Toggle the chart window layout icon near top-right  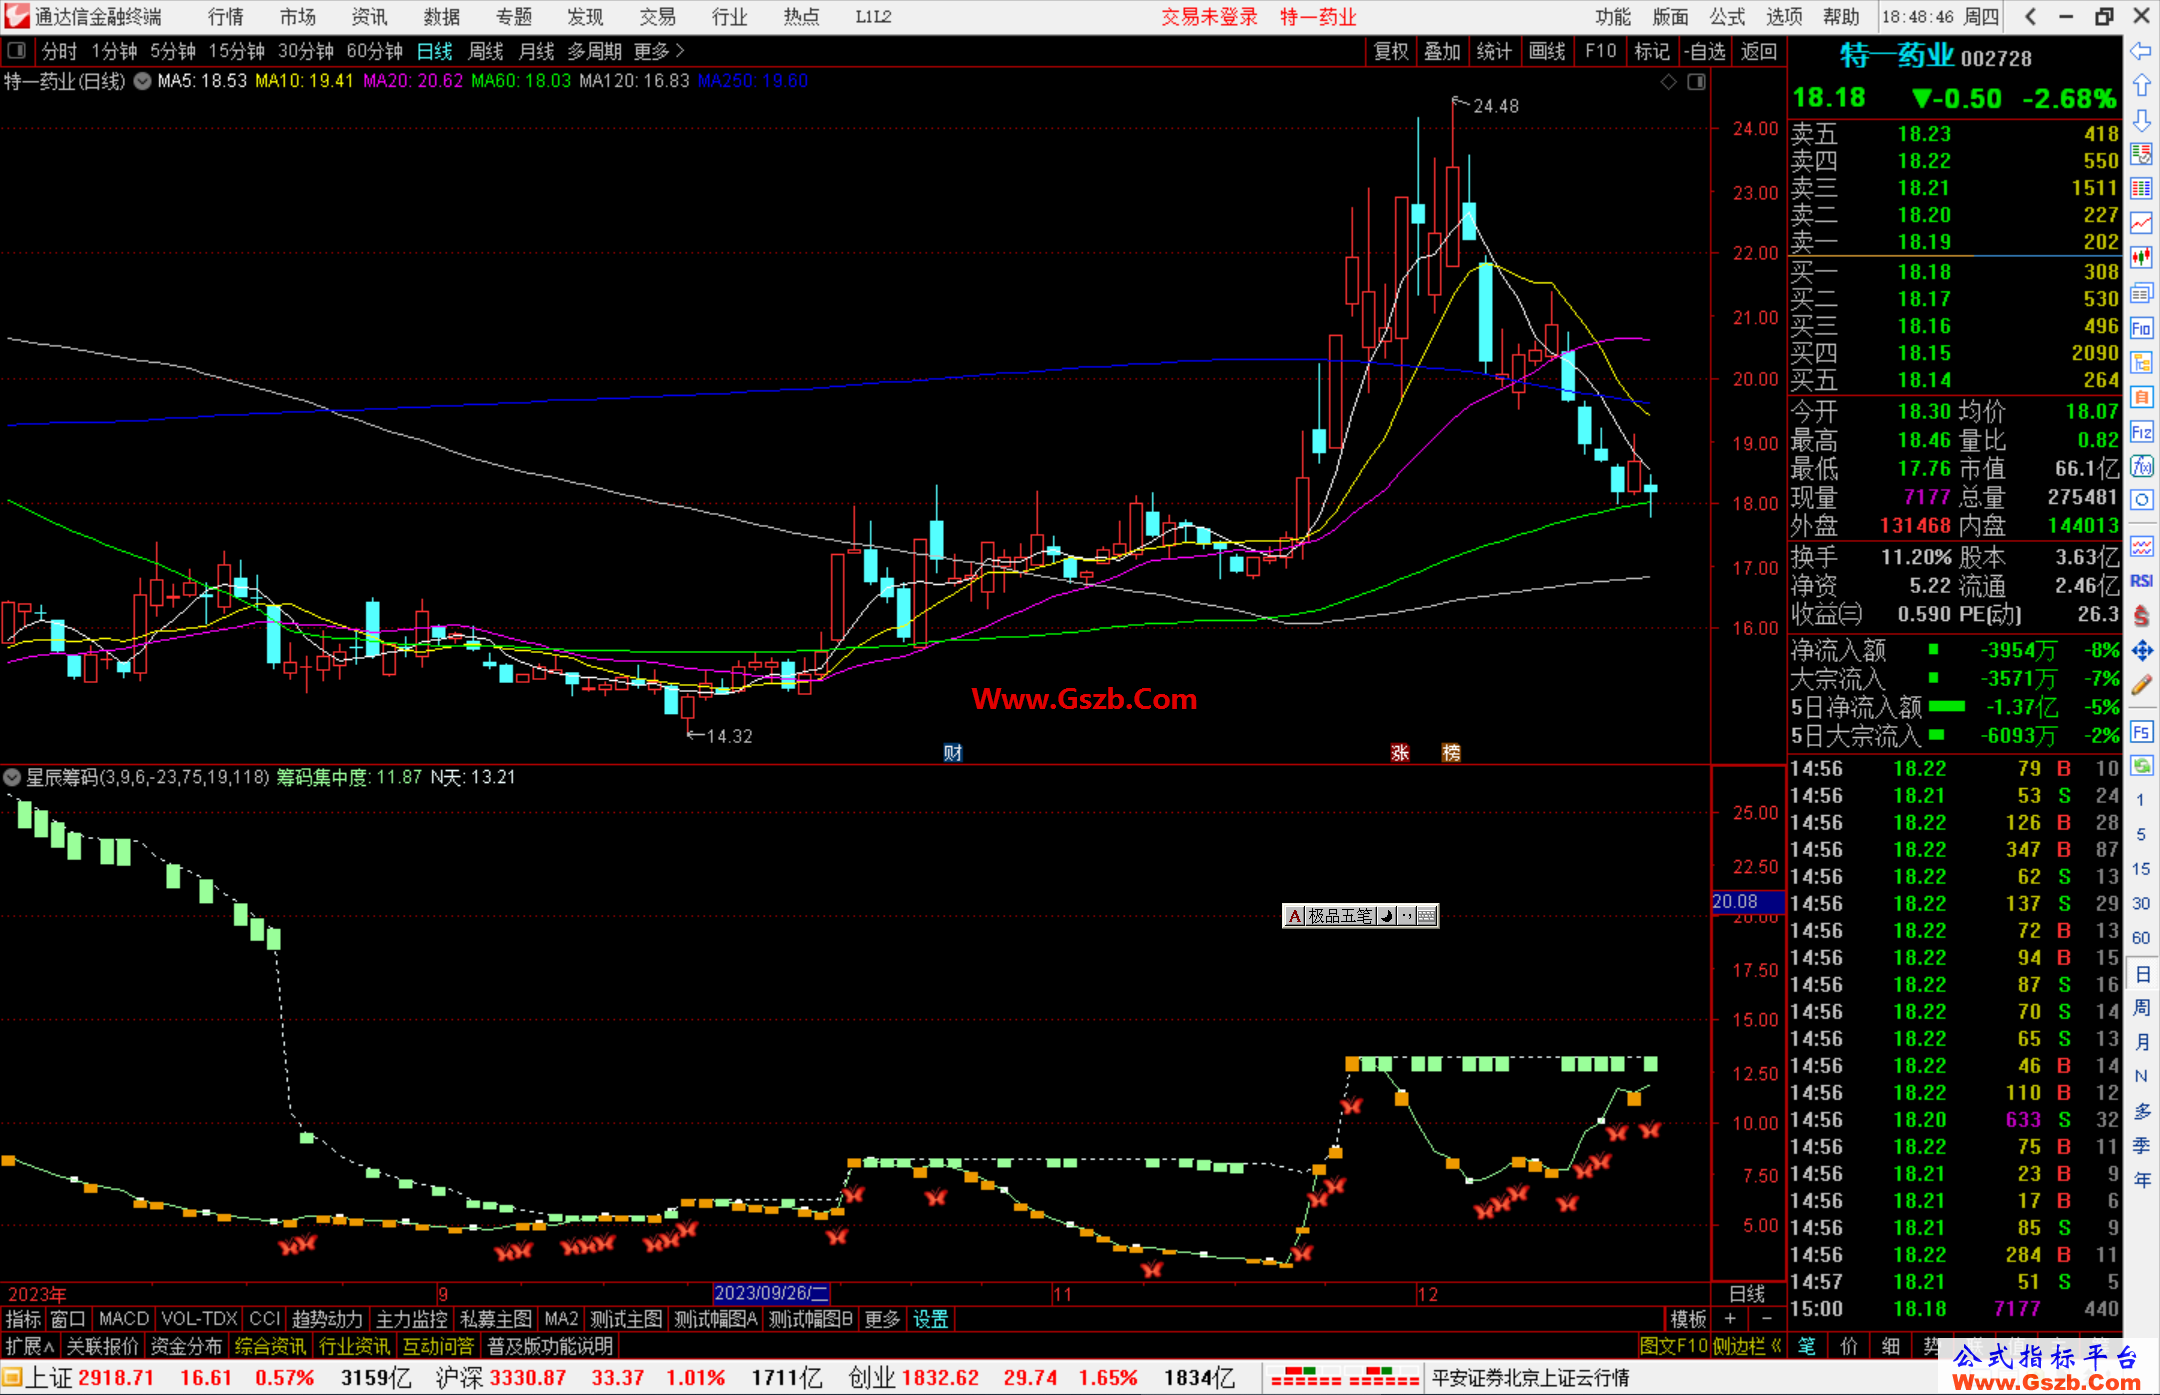coord(1696,82)
